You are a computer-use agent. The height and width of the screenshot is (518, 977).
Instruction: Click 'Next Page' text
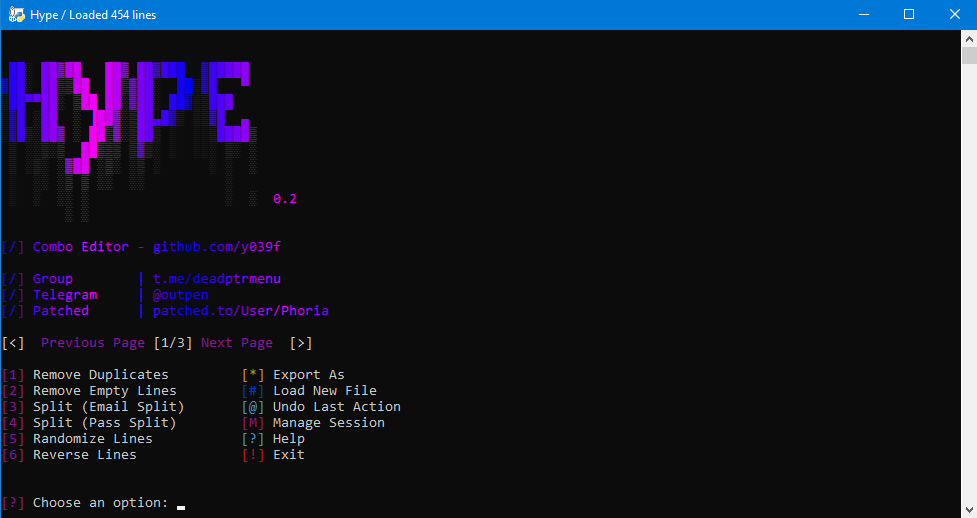[x=237, y=343]
